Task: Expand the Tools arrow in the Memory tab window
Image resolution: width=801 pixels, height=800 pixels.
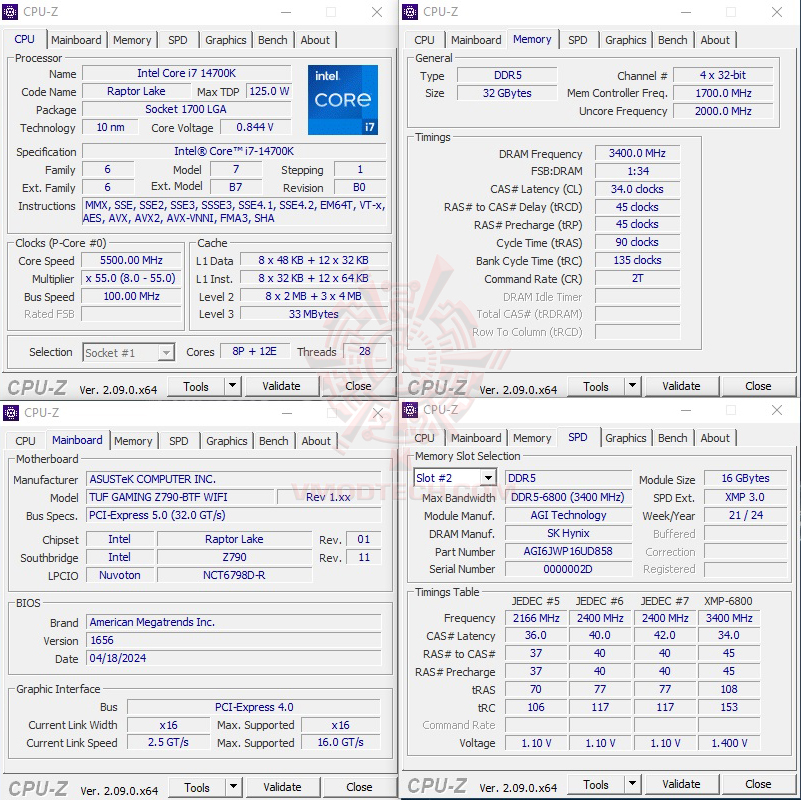Action: (632, 386)
